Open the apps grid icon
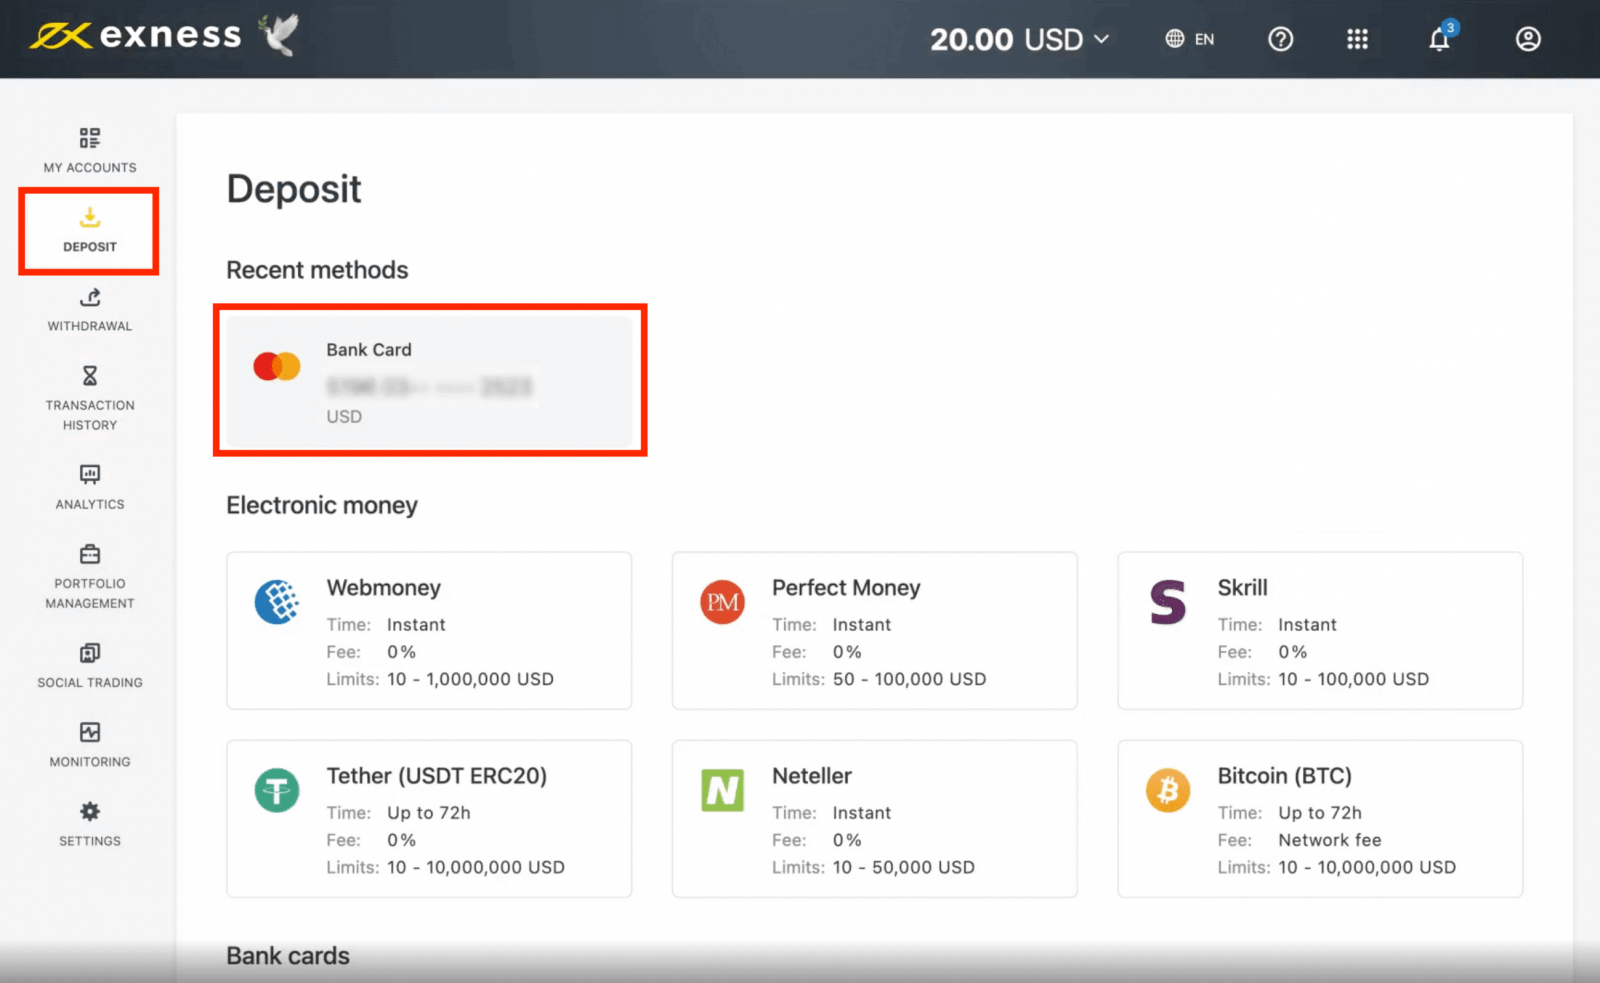This screenshot has width=1600, height=983. point(1357,39)
